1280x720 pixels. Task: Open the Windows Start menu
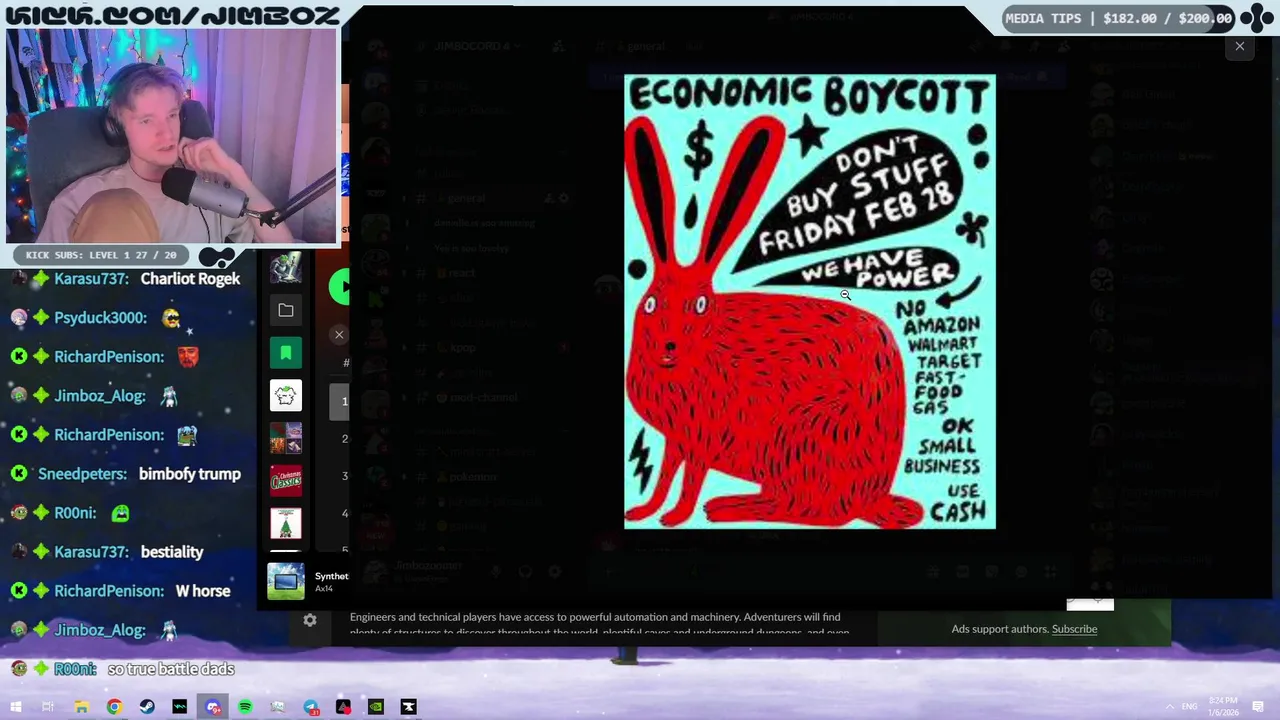(x=16, y=707)
